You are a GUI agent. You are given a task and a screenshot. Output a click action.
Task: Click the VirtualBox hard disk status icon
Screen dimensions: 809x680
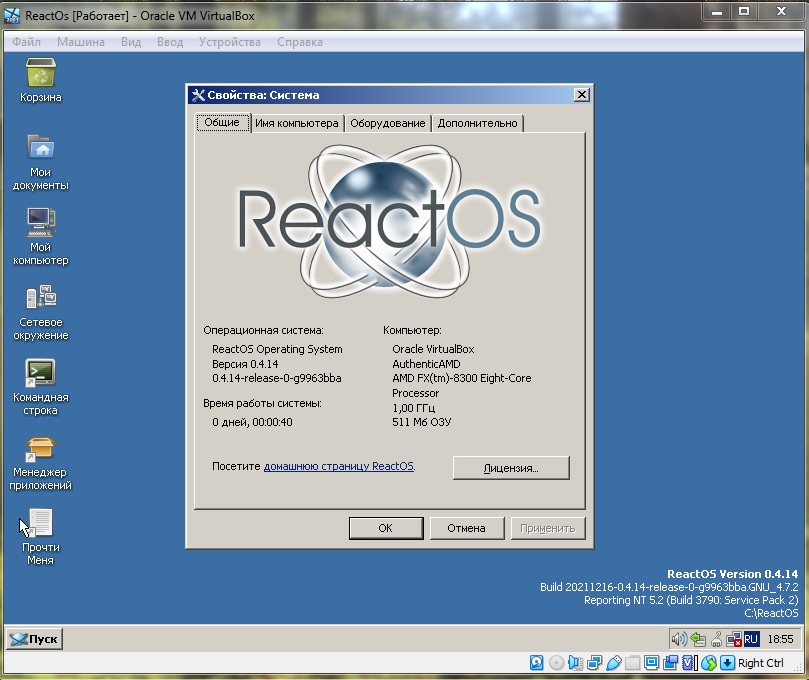coord(537,662)
